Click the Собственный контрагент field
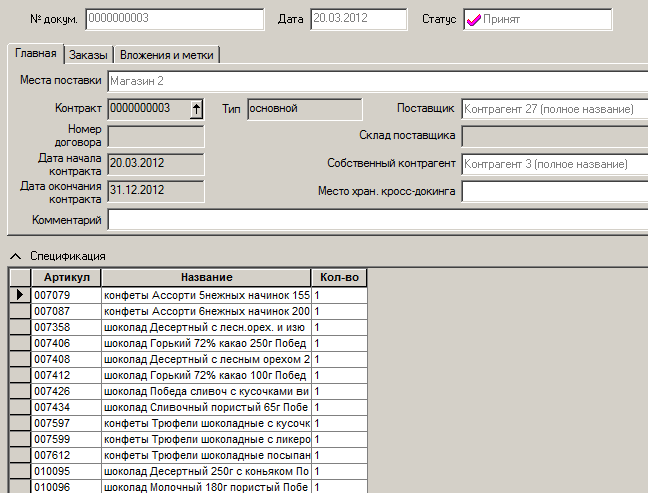 tap(555, 164)
